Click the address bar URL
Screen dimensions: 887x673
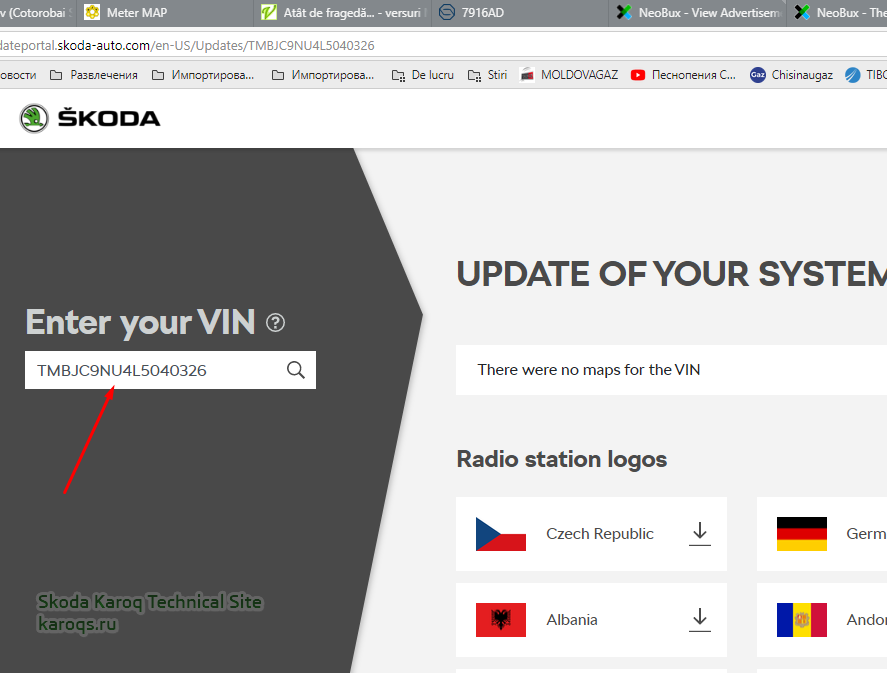(187, 45)
